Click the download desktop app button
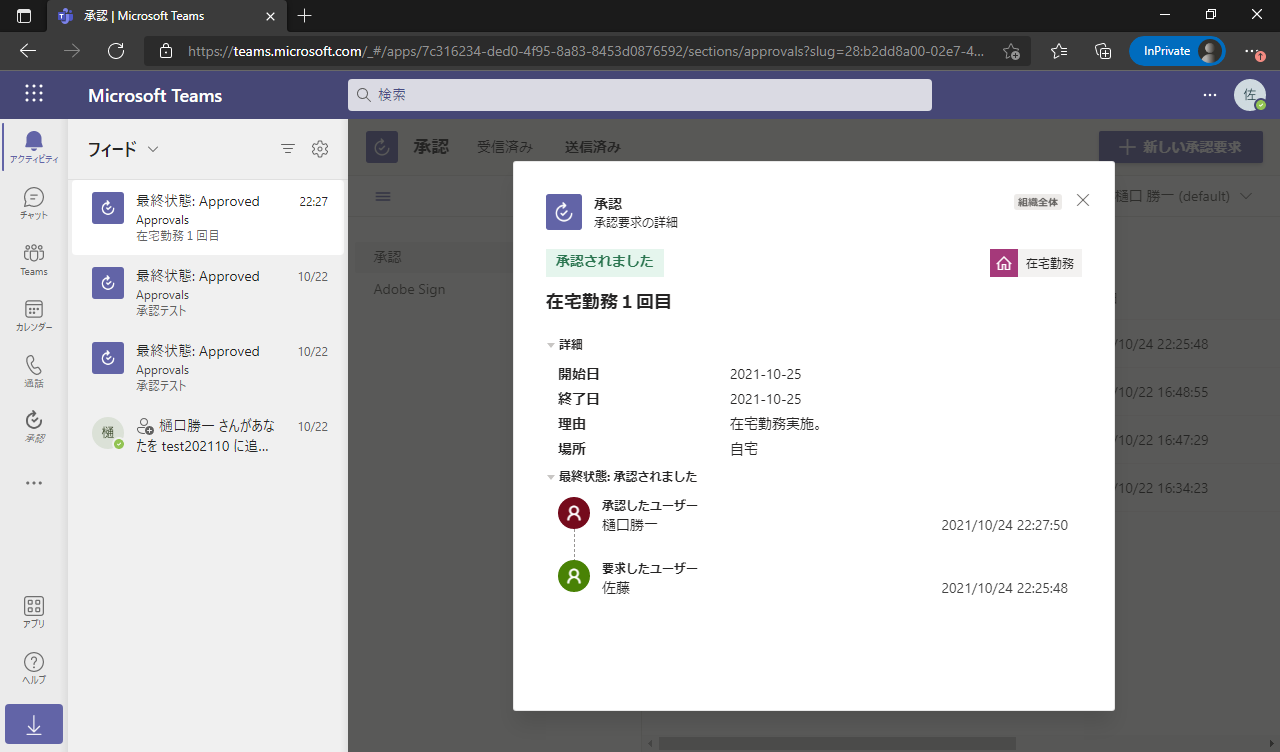This screenshot has width=1280, height=752. pos(34,724)
